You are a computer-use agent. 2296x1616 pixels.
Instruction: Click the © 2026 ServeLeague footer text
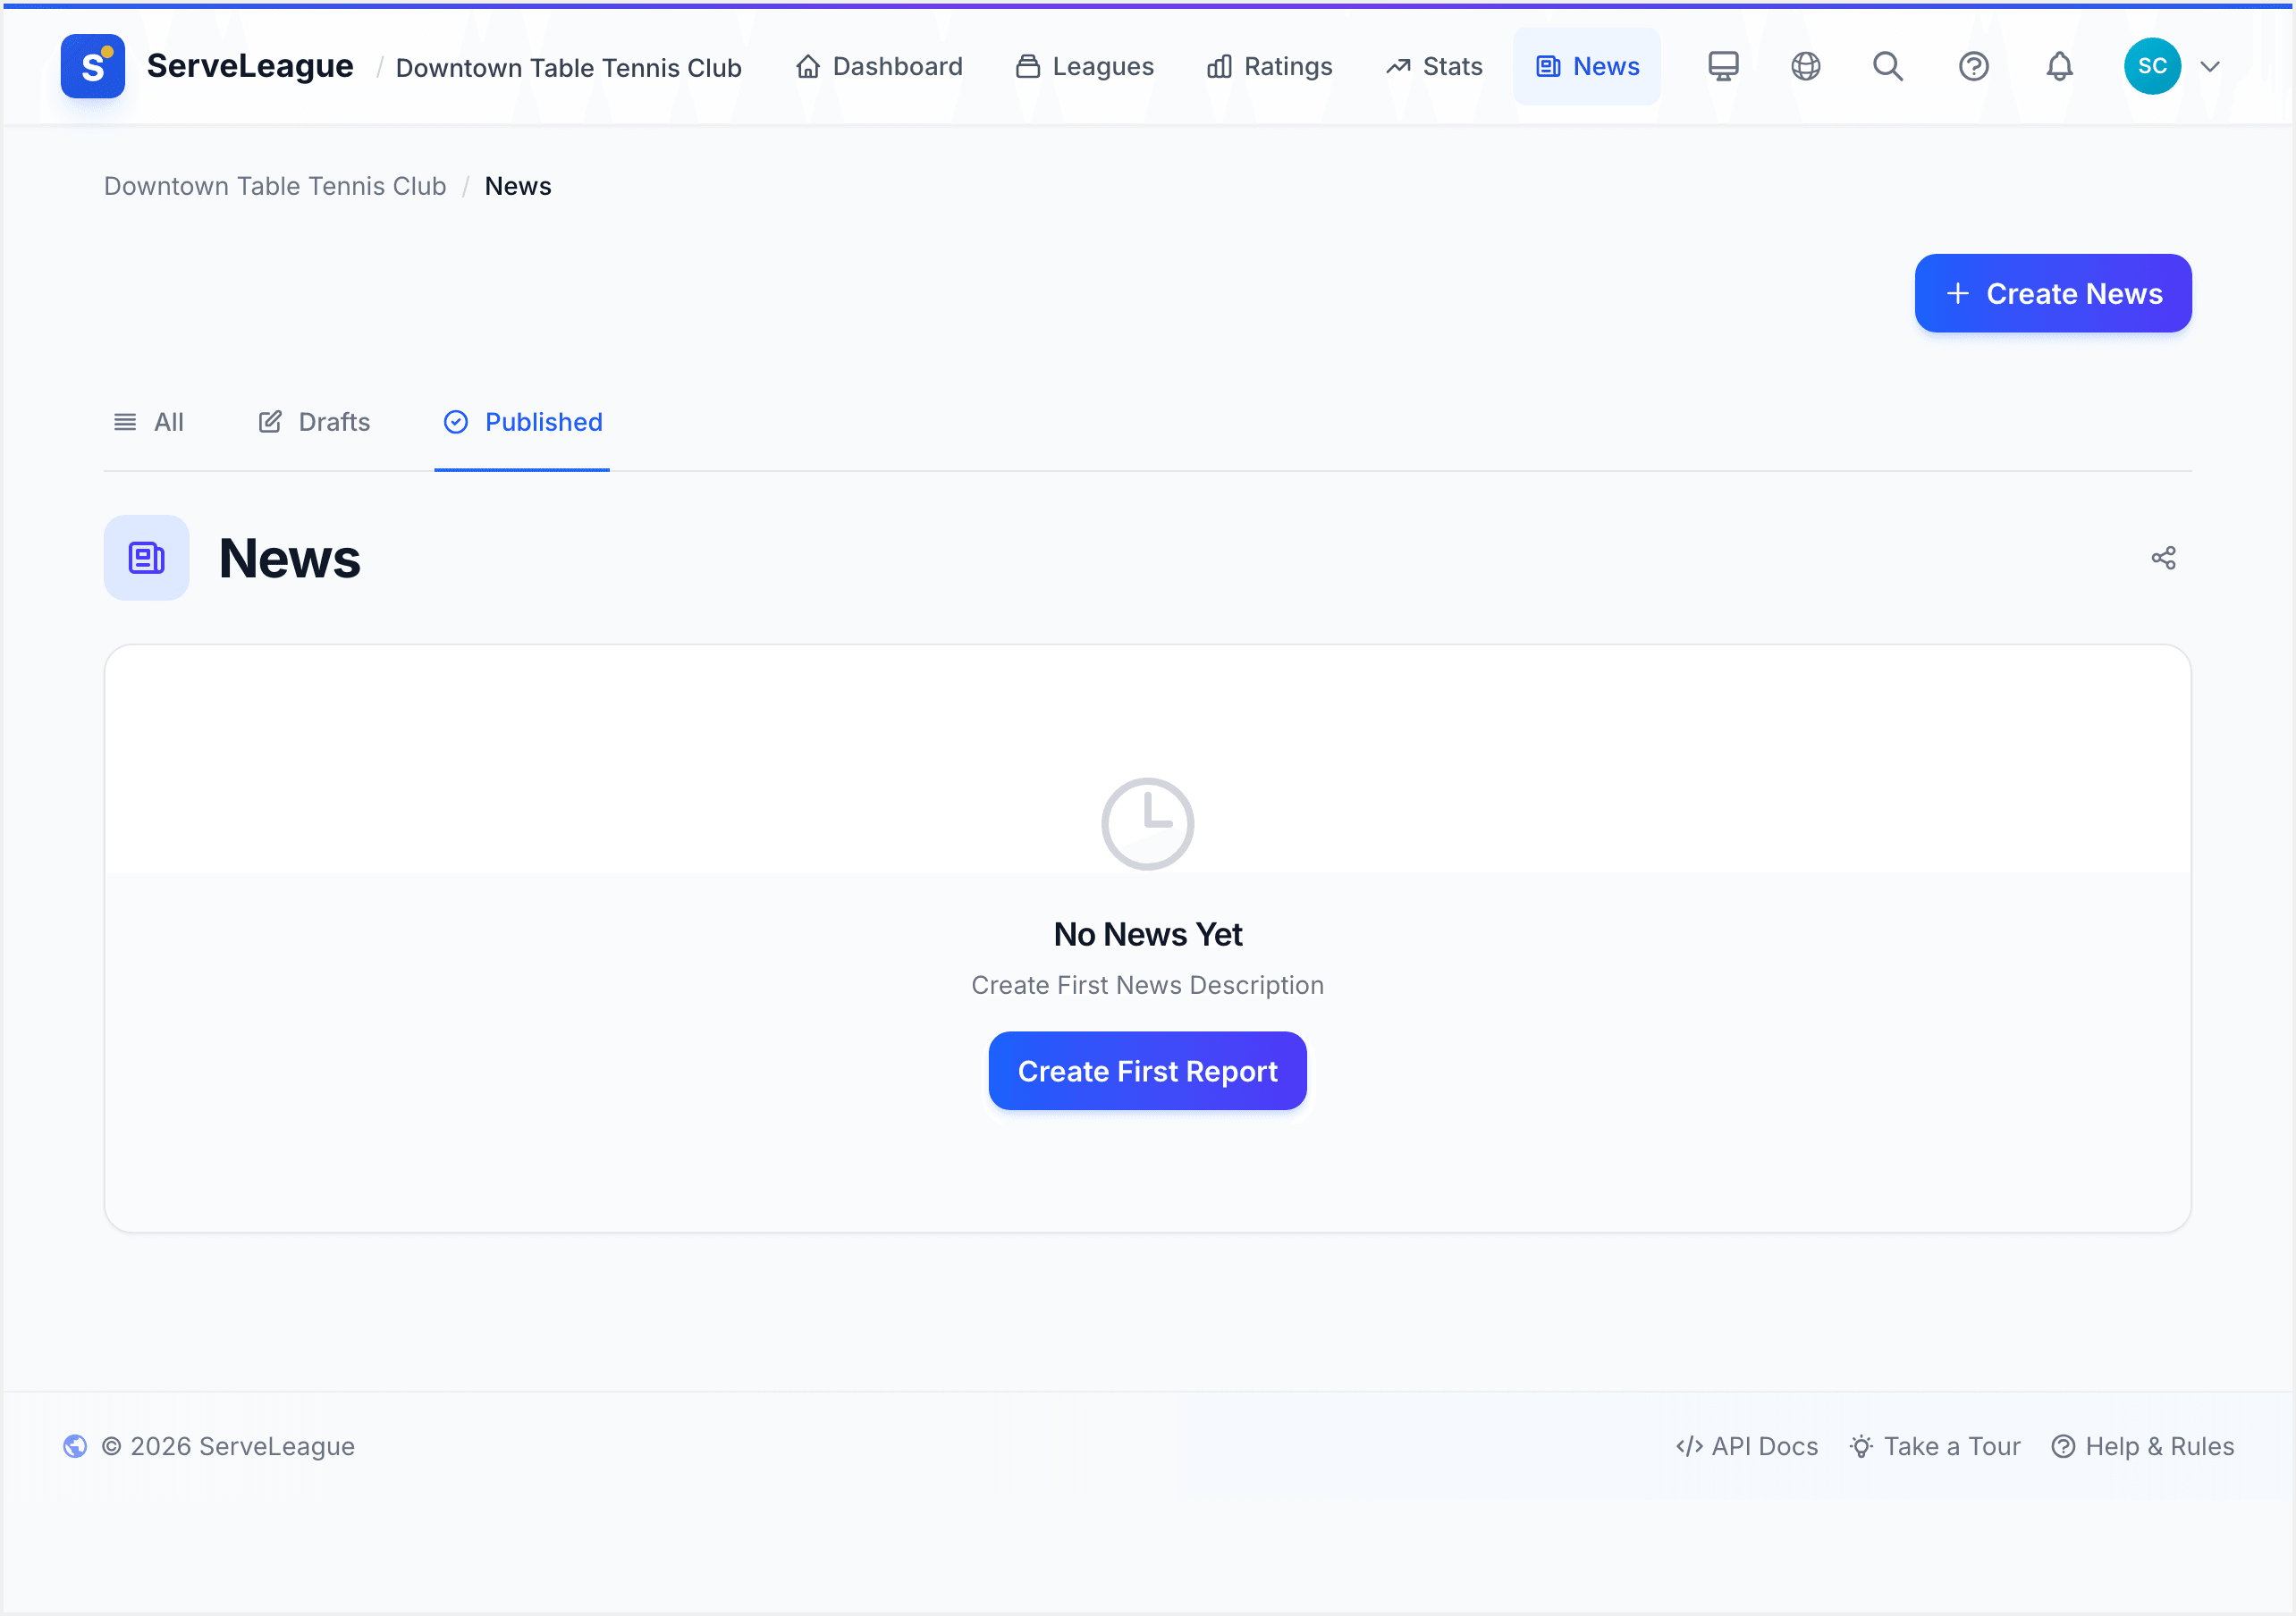point(228,1446)
